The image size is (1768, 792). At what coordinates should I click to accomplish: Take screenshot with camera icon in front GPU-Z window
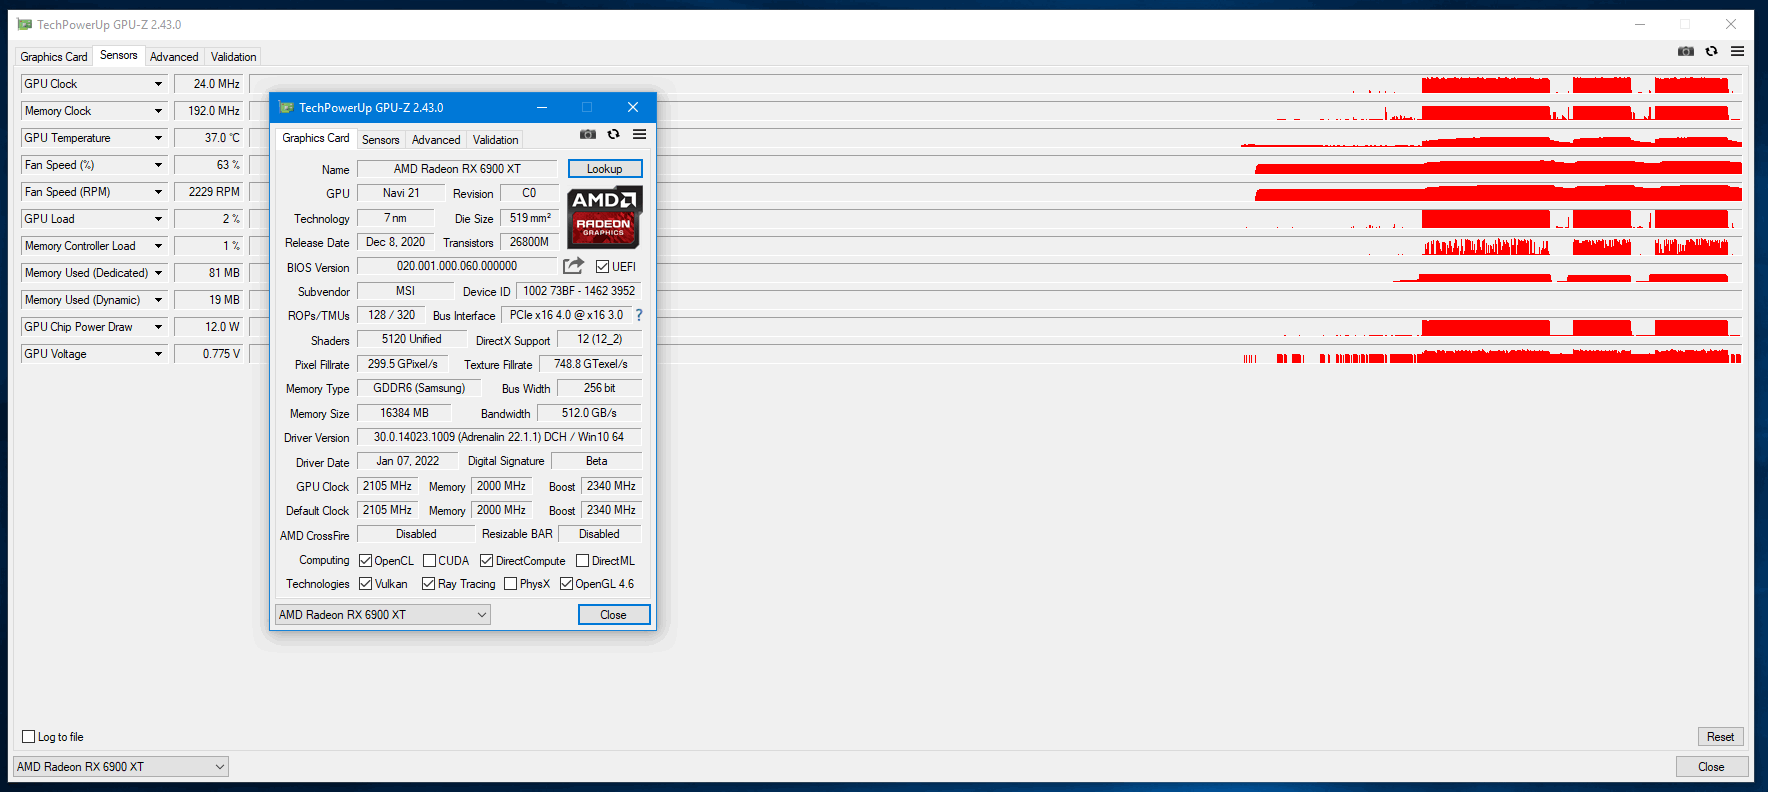coord(588,134)
